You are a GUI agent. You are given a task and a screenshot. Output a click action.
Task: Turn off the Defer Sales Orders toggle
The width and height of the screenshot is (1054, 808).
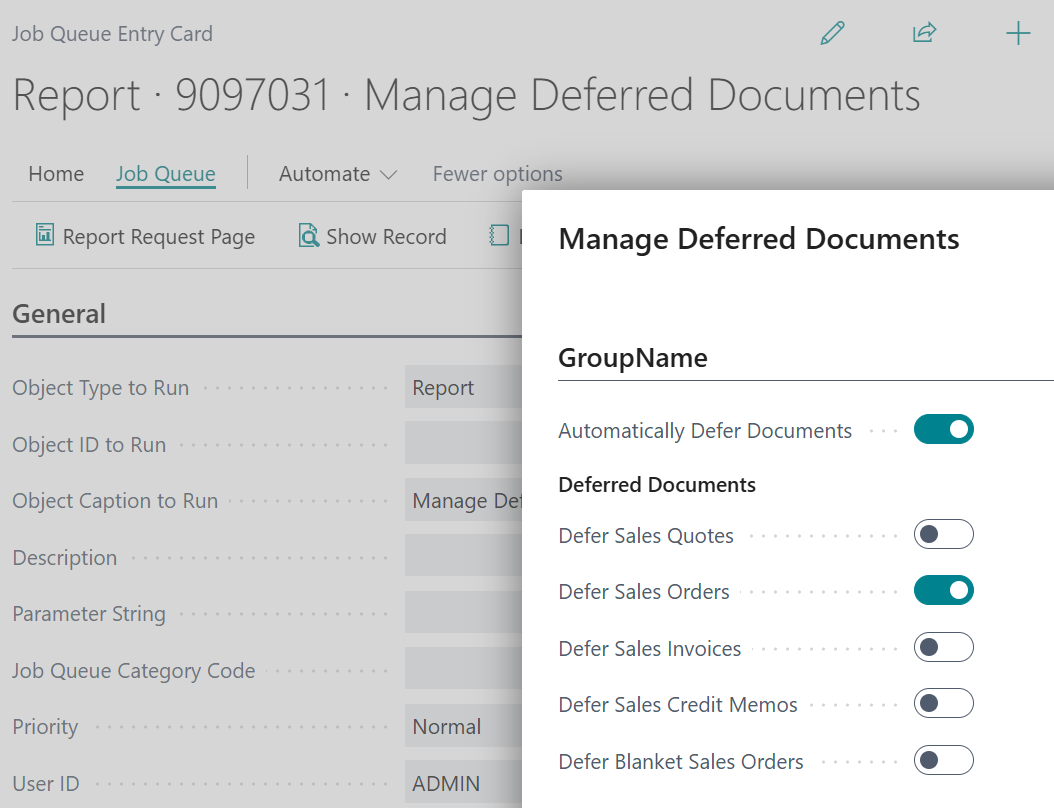943,590
